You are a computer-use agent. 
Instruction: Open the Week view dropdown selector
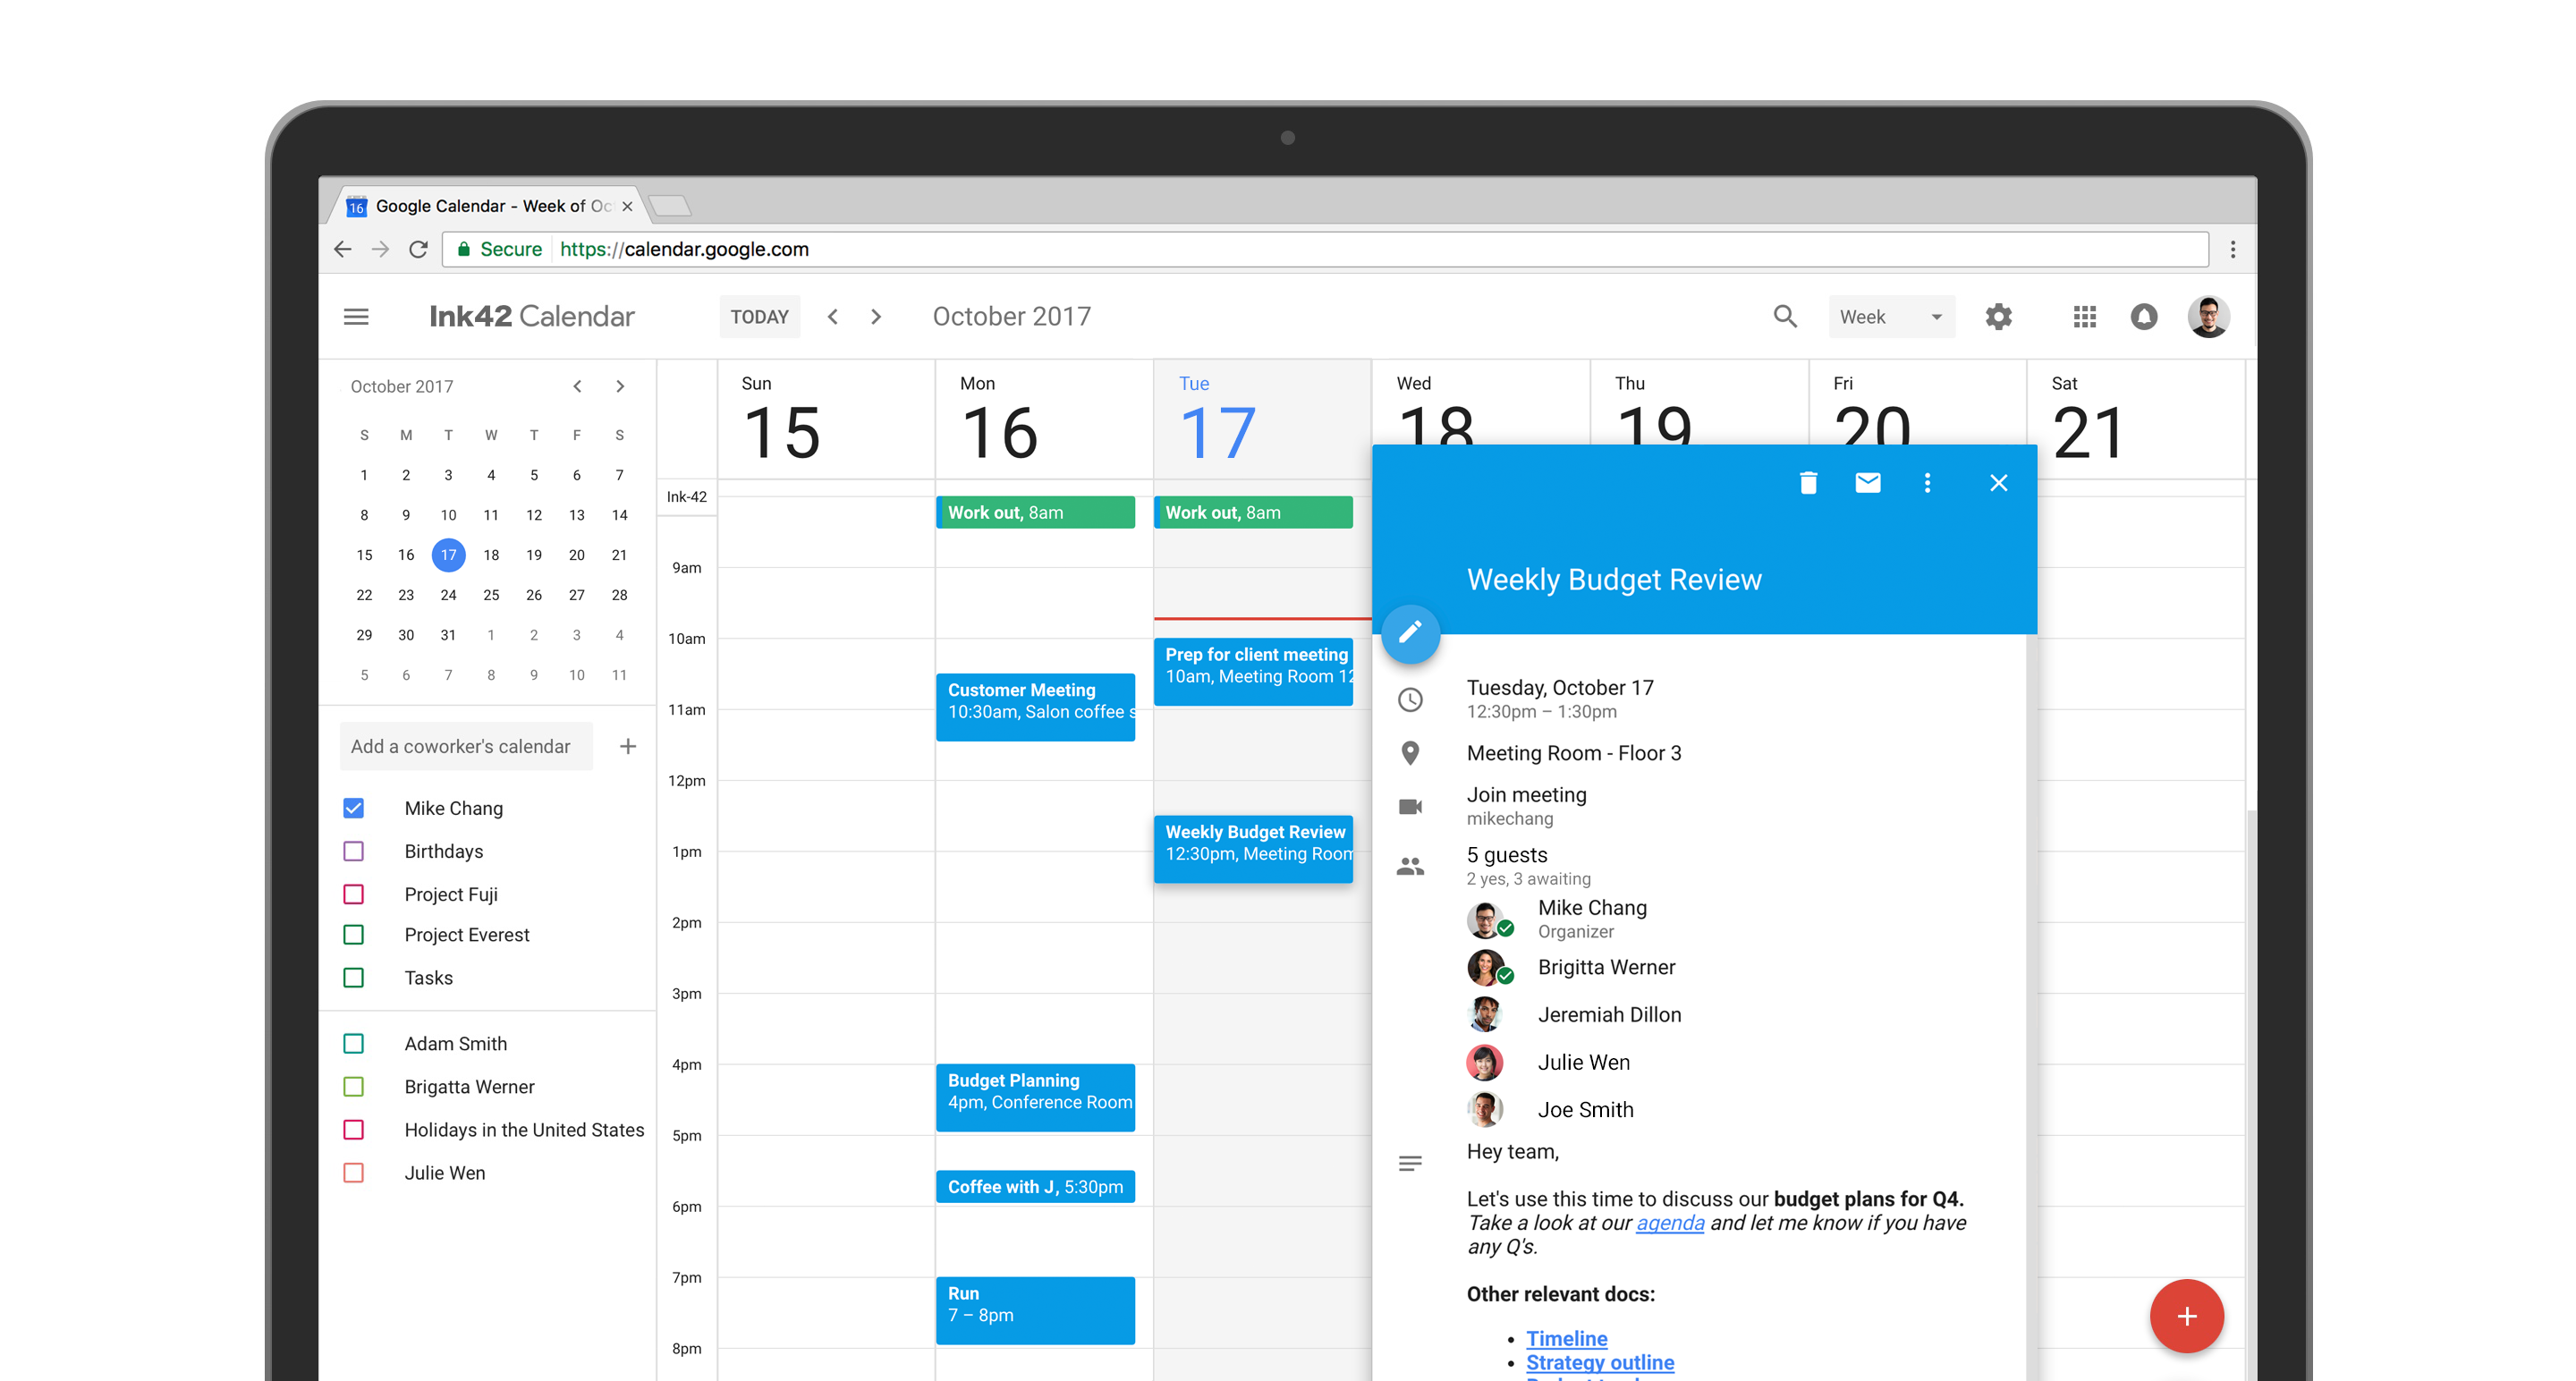pyautogui.click(x=1887, y=315)
